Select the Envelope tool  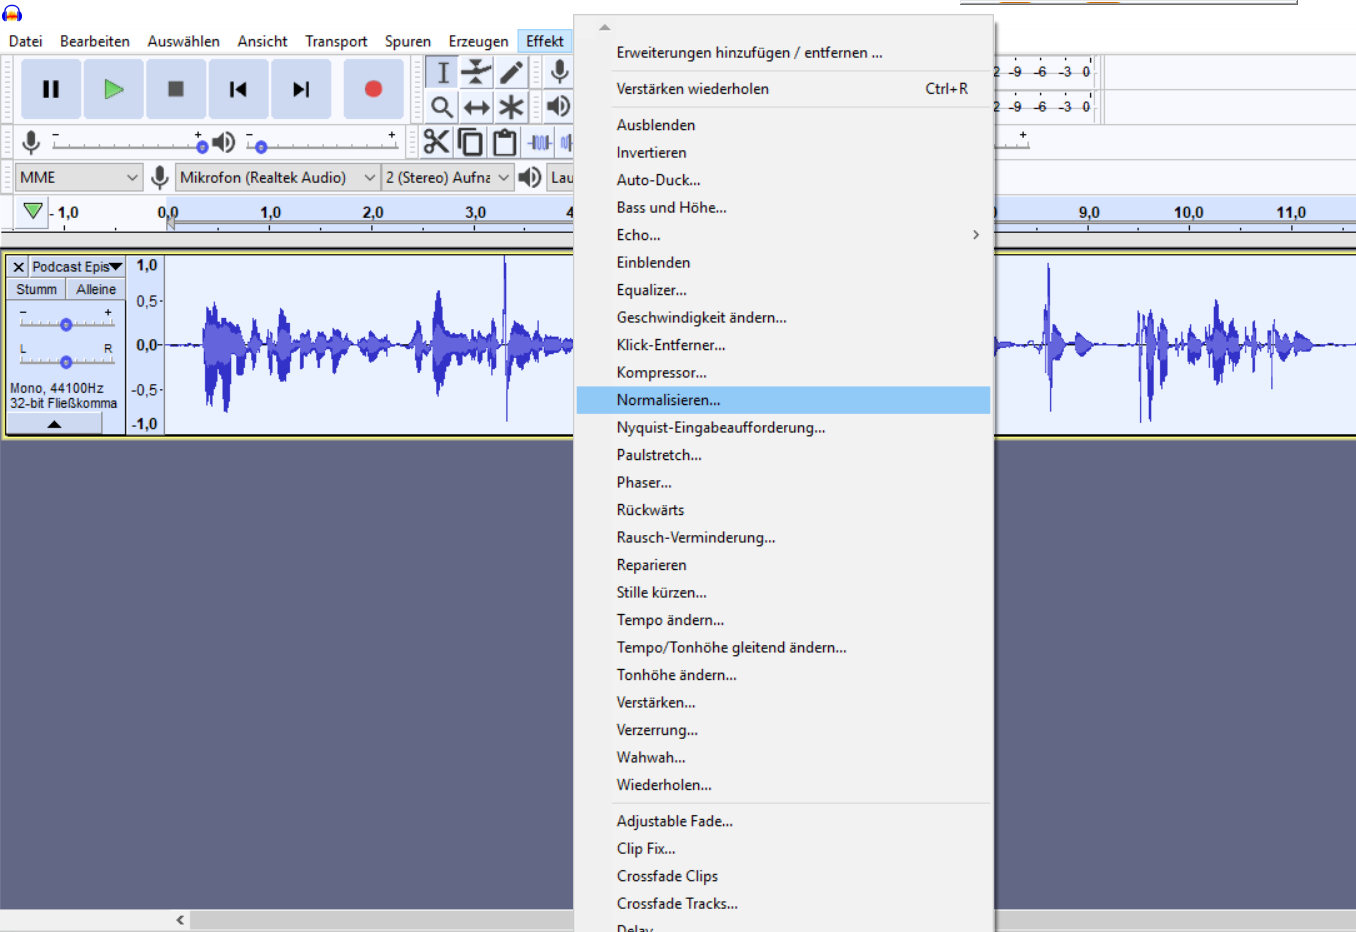[477, 72]
